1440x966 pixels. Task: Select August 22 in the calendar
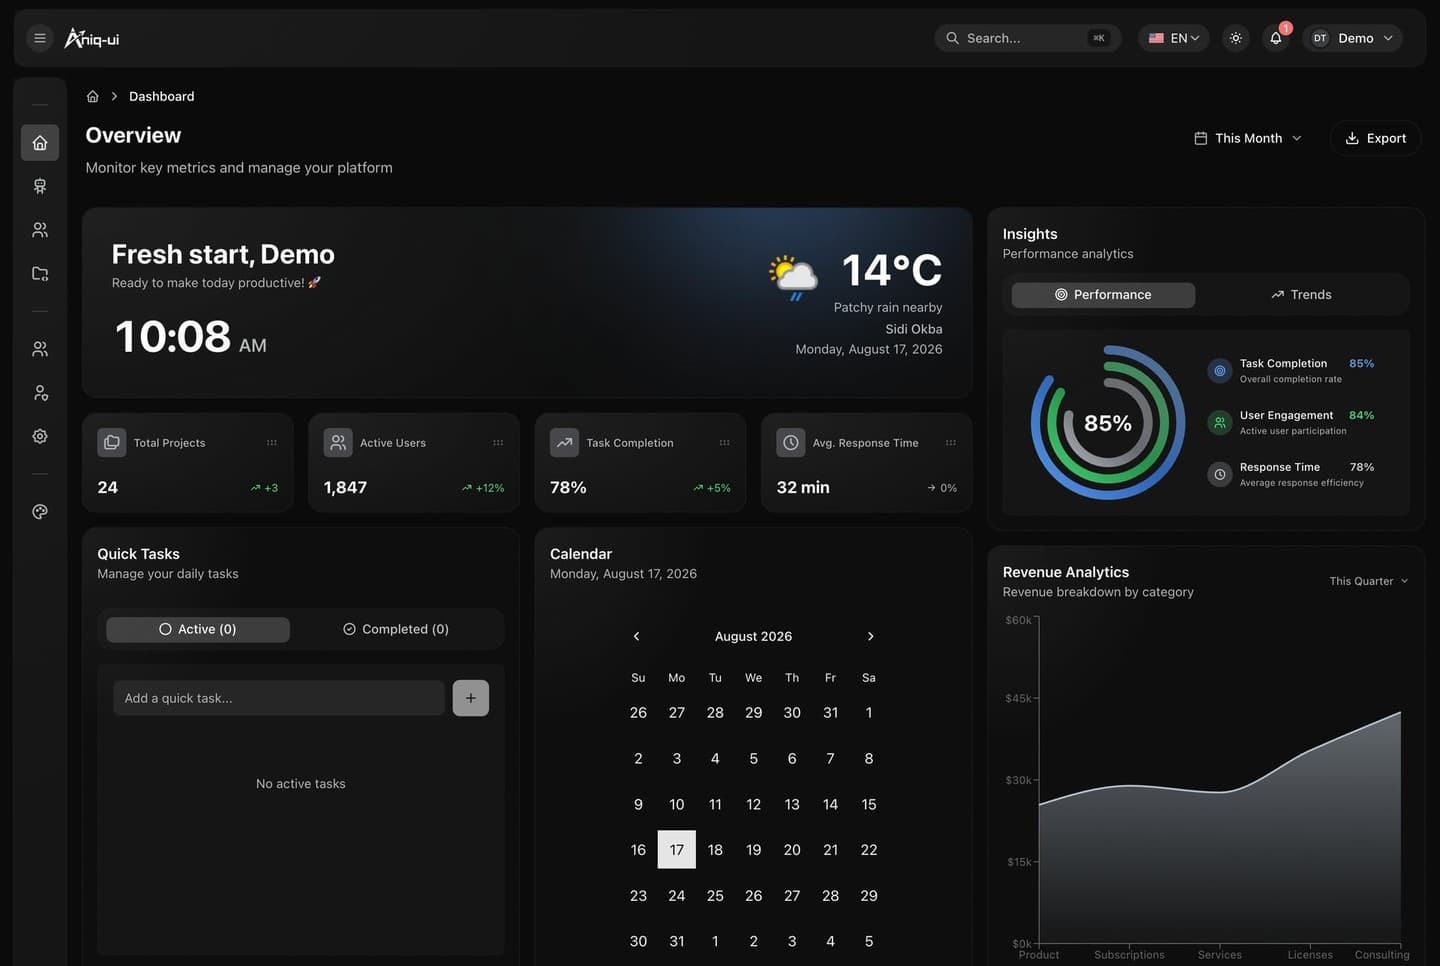869,850
